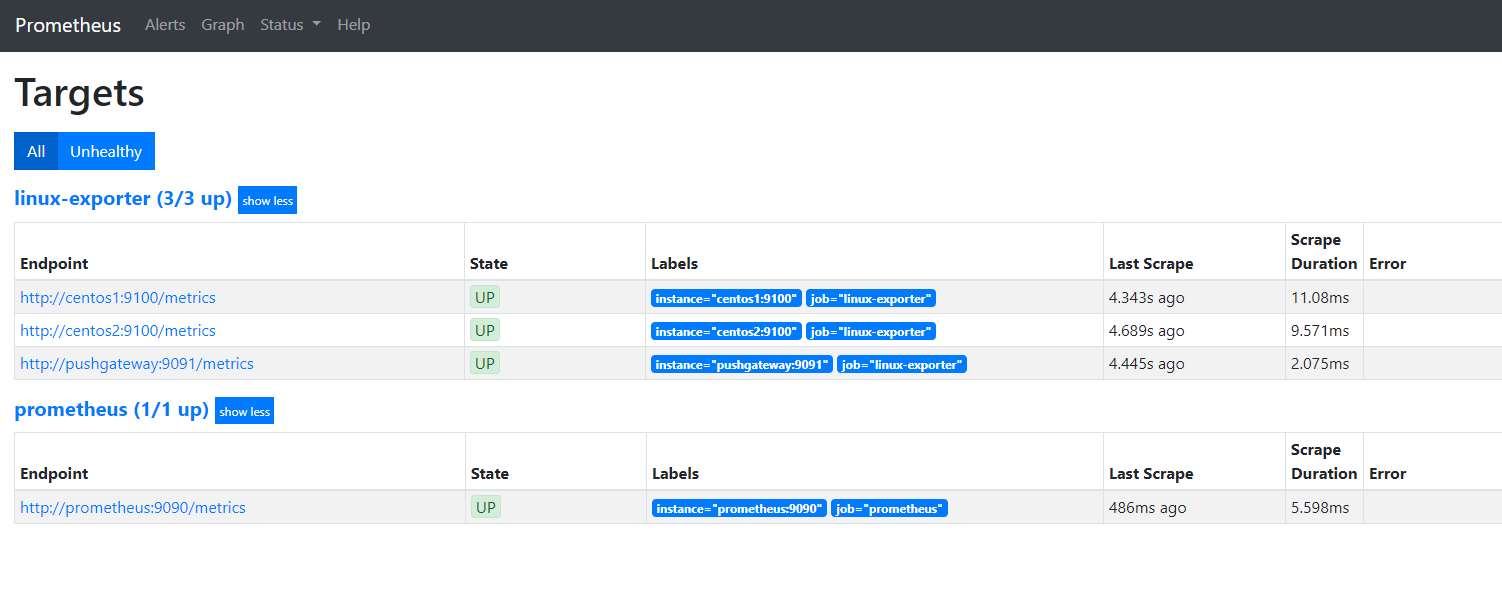The height and width of the screenshot is (597, 1502).
Task: Click the Scrape Duration header in prometheus table
Action: [1324, 462]
